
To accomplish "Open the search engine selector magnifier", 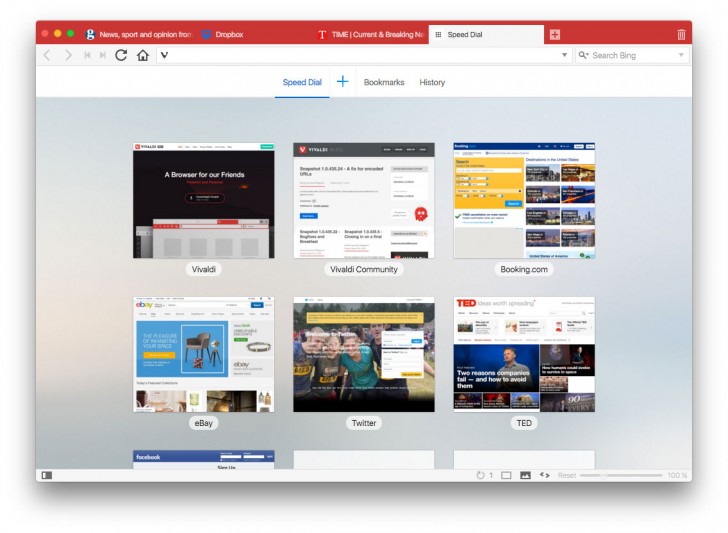I will pos(583,55).
